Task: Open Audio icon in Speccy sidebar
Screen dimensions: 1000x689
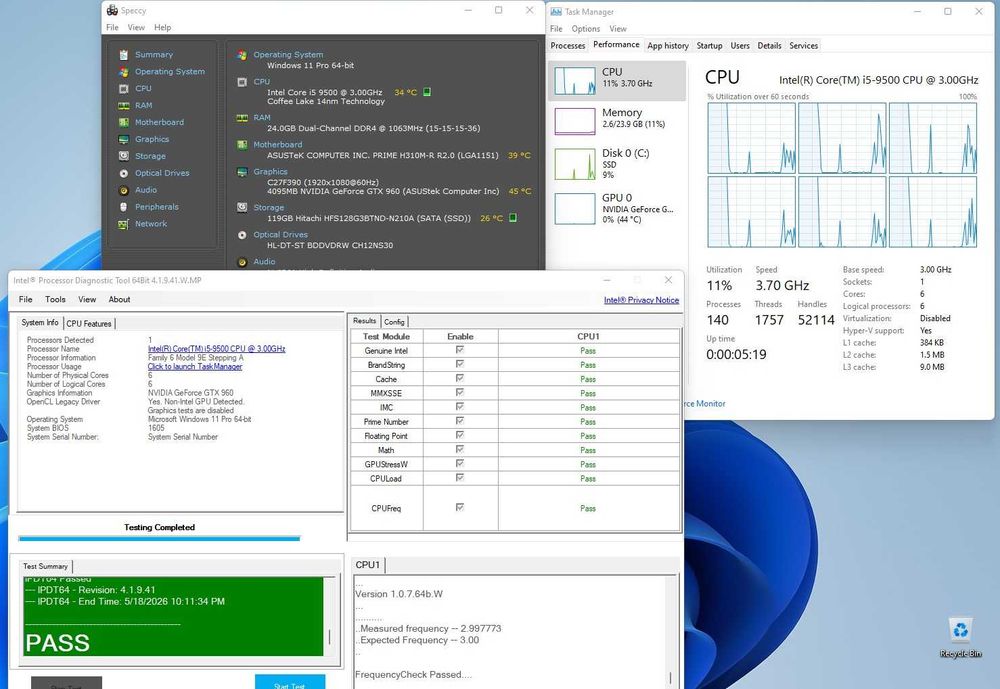Action: (124, 190)
